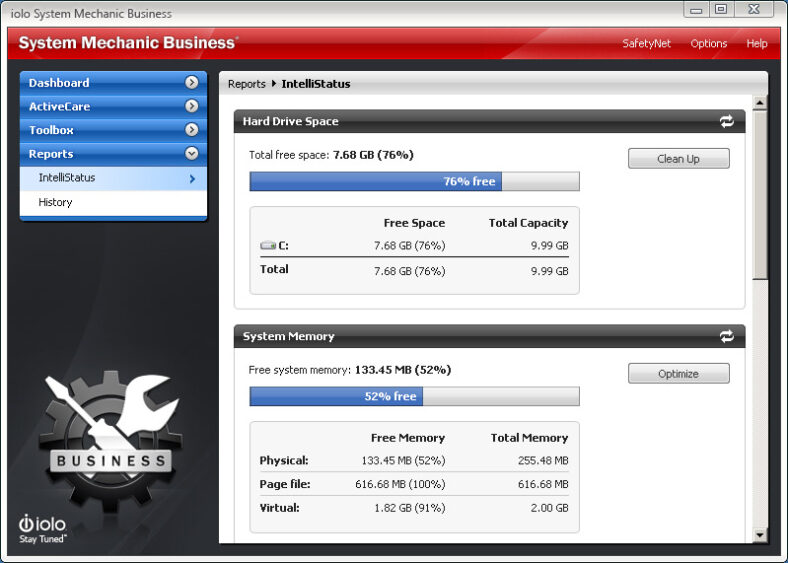Open Help from the top bar
788x563 pixels.
point(757,44)
